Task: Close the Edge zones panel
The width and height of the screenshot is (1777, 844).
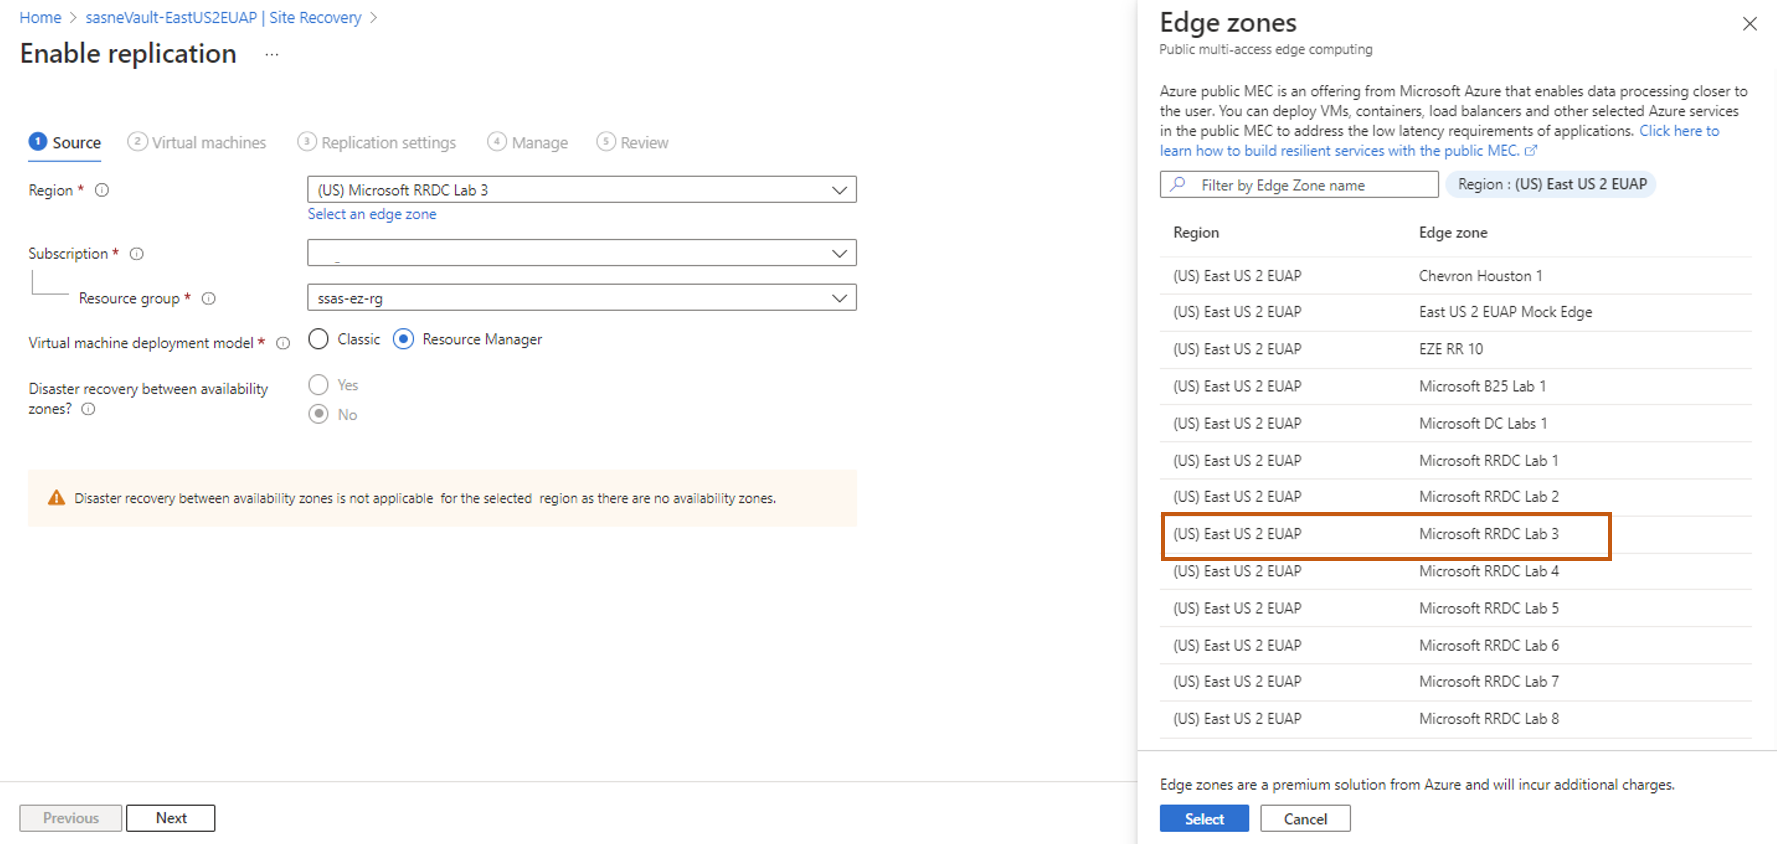Action: coord(1749,24)
